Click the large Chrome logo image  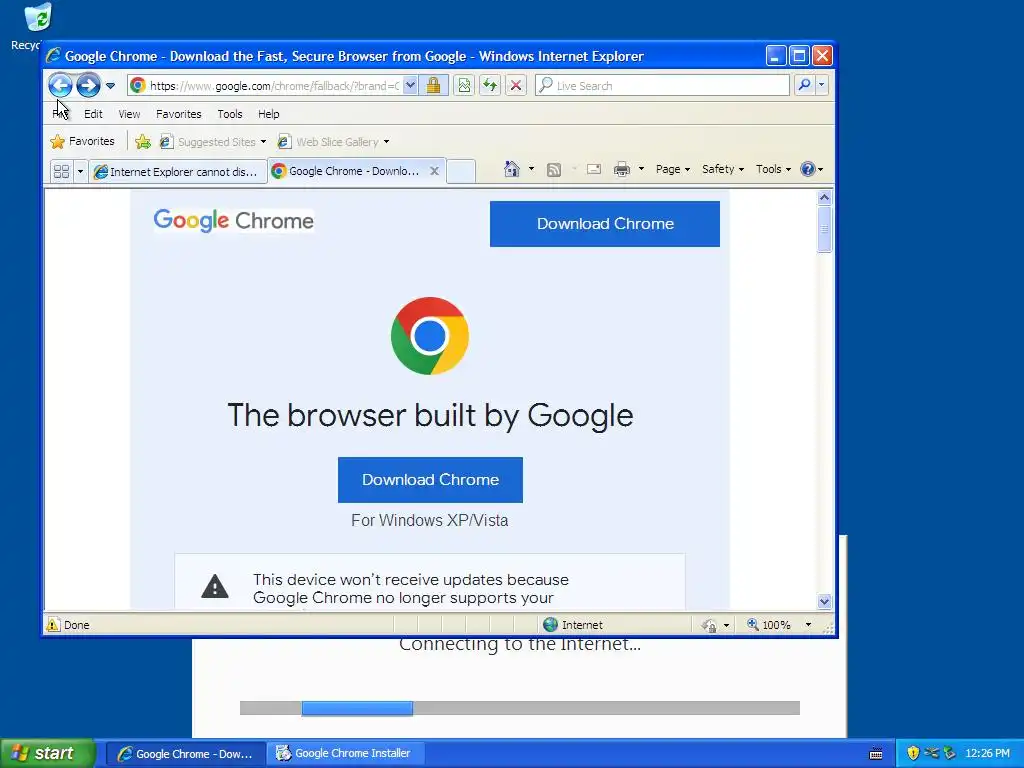pyautogui.click(x=430, y=336)
